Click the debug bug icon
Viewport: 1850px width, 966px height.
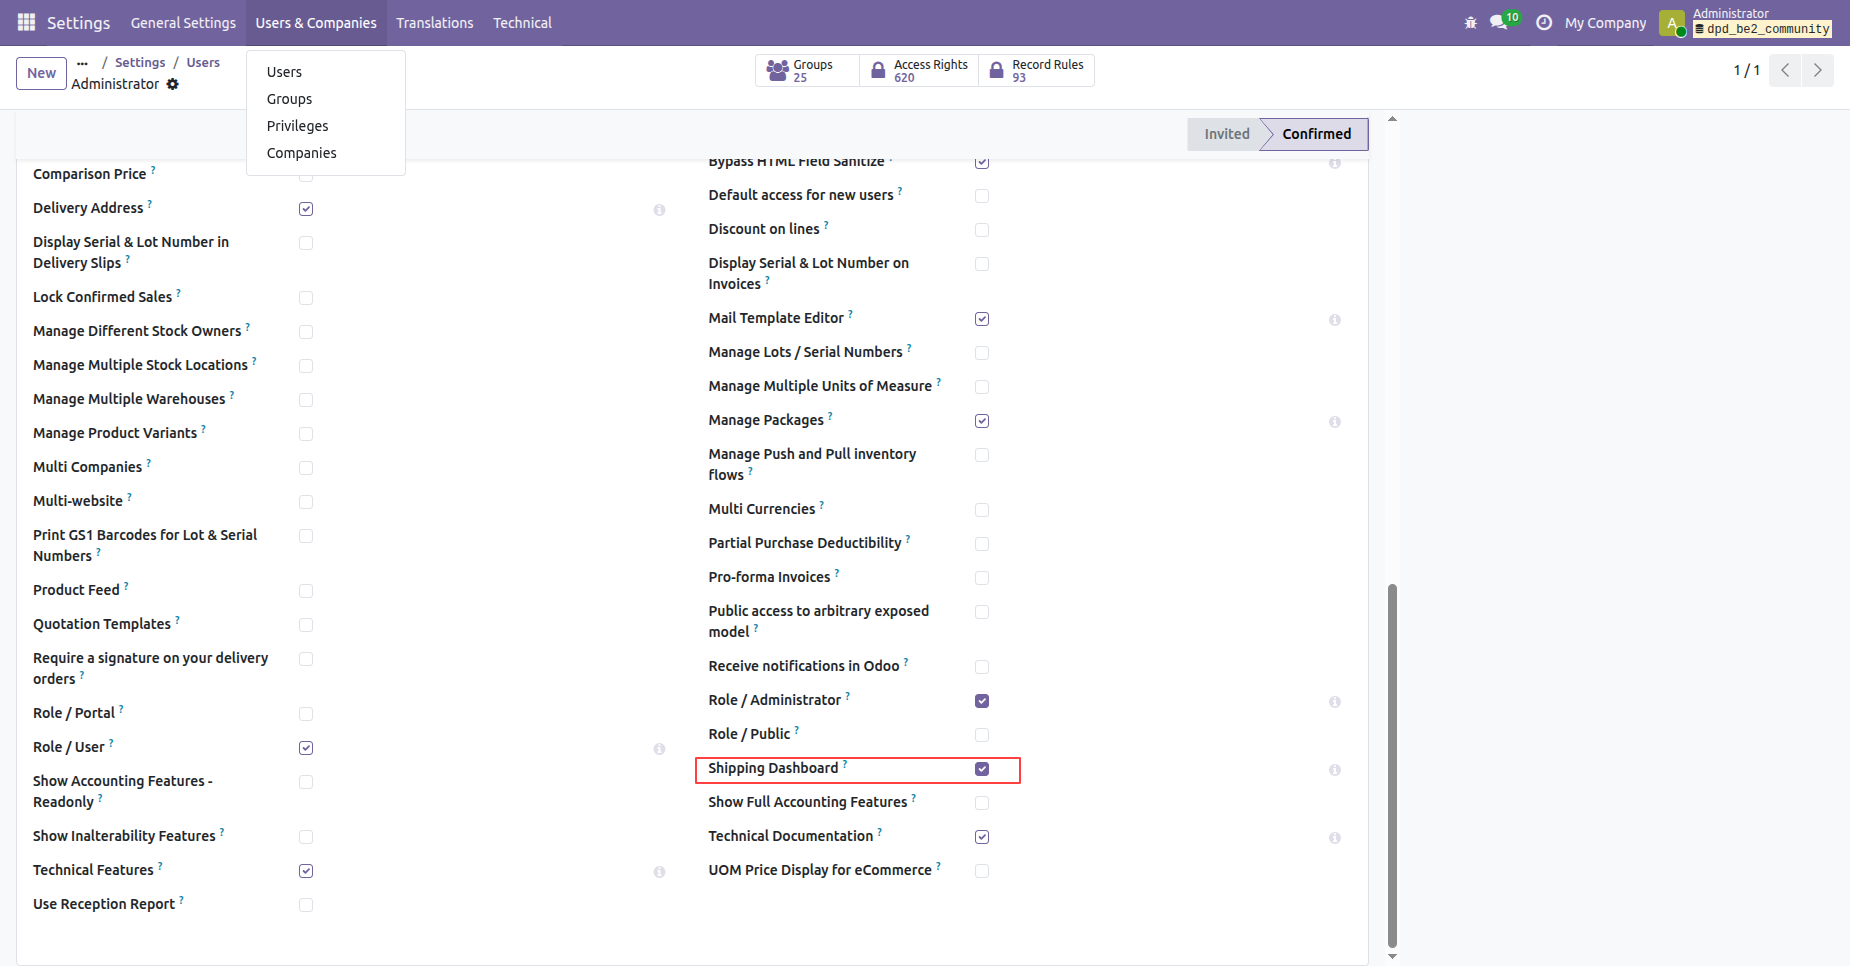[1470, 22]
